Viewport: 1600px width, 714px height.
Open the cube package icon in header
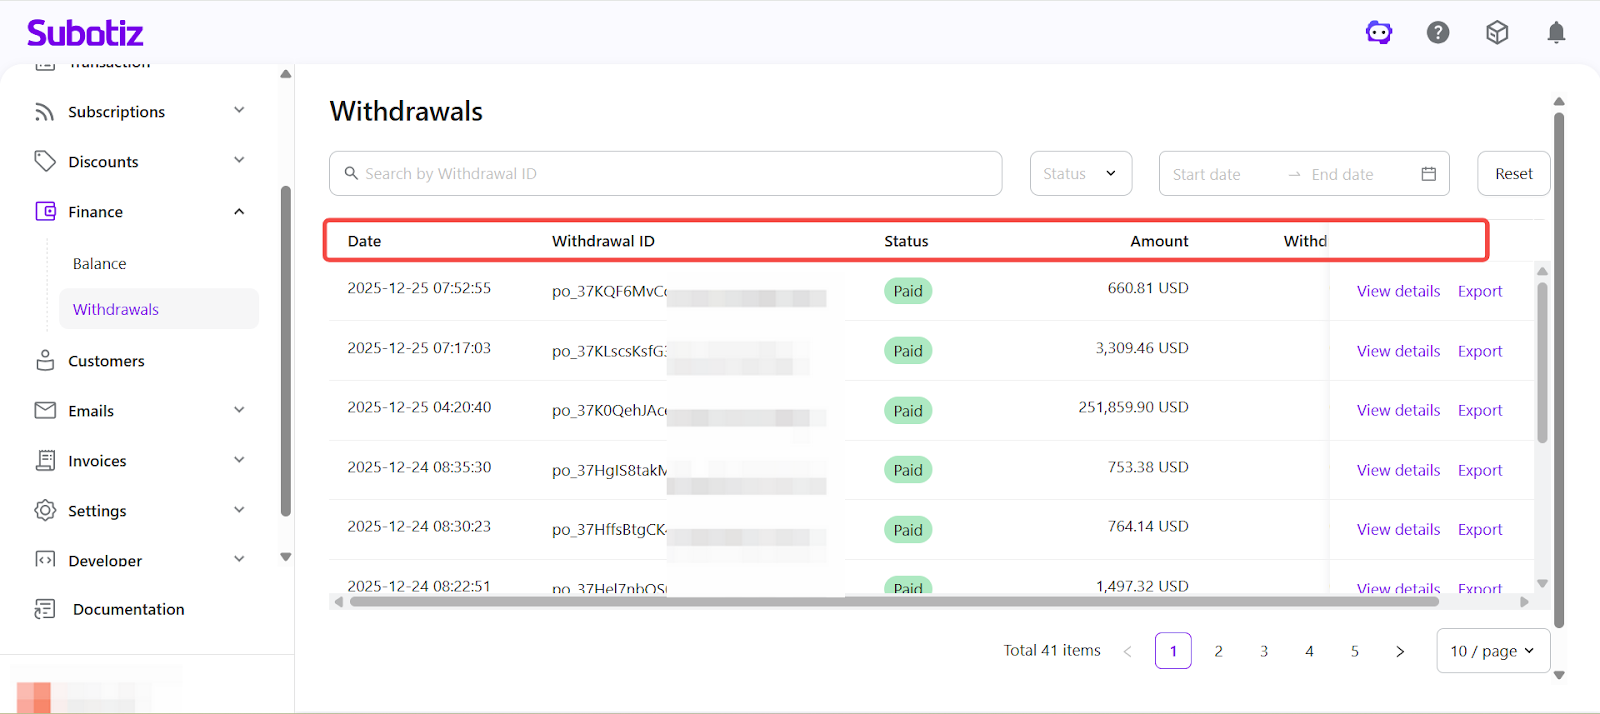point(1497,33)
